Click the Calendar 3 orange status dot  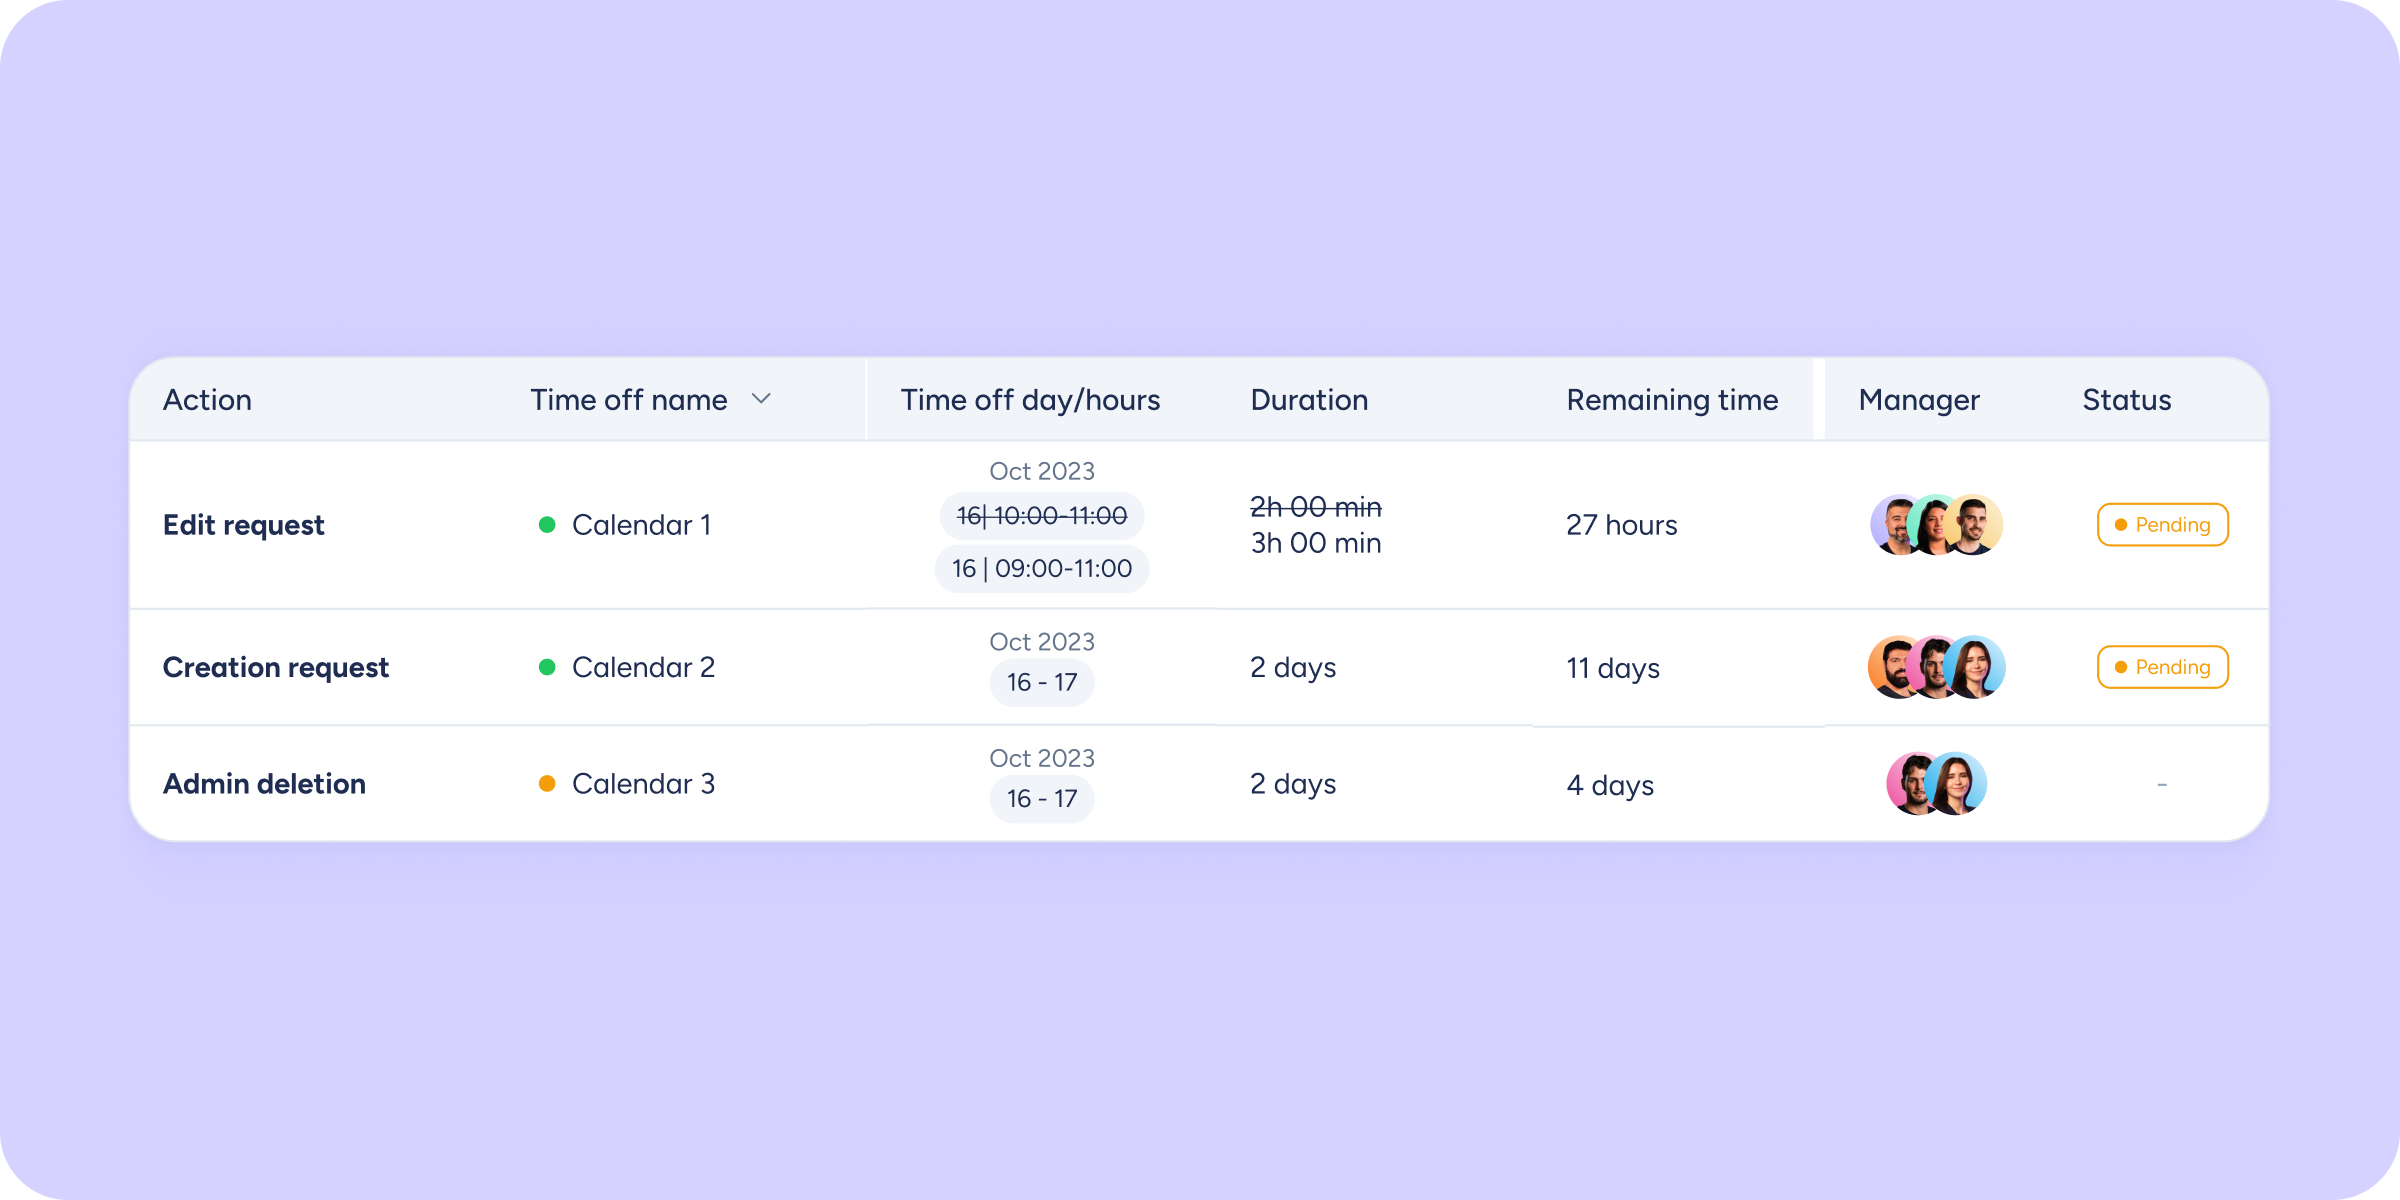tap(547, 784)
